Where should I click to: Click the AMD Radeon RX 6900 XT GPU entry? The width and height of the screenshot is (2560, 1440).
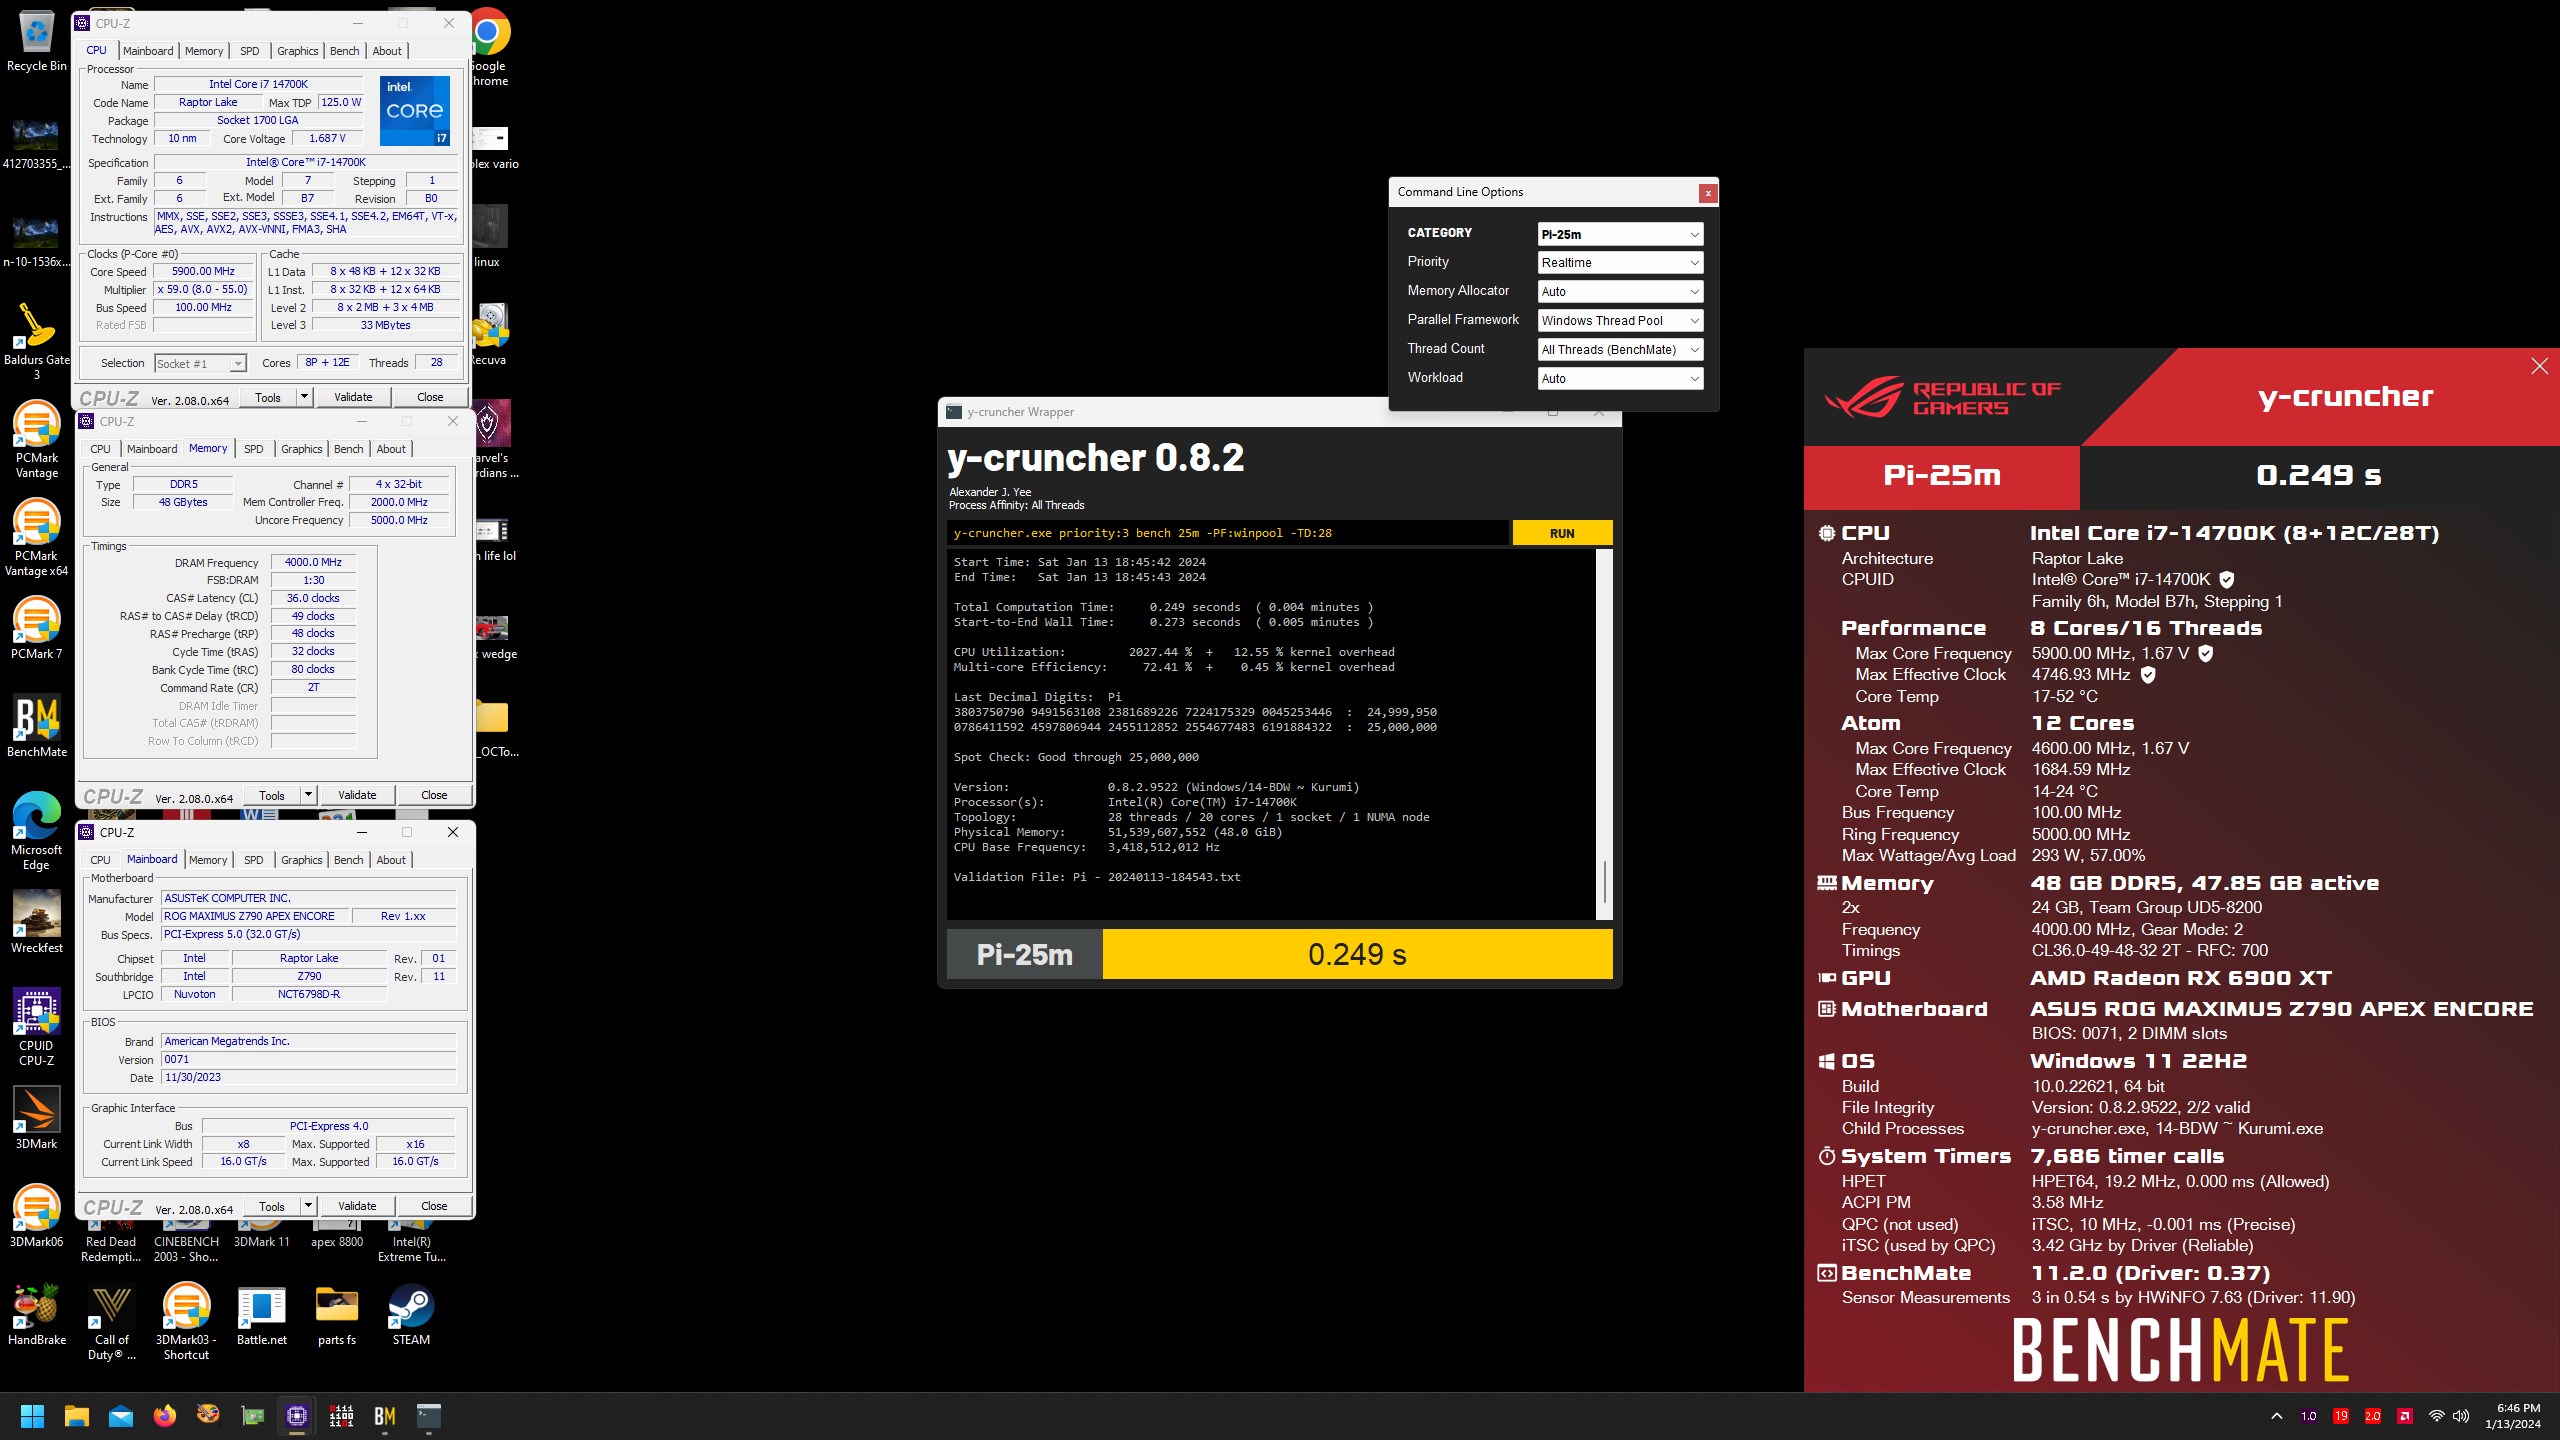(2180, 978)
